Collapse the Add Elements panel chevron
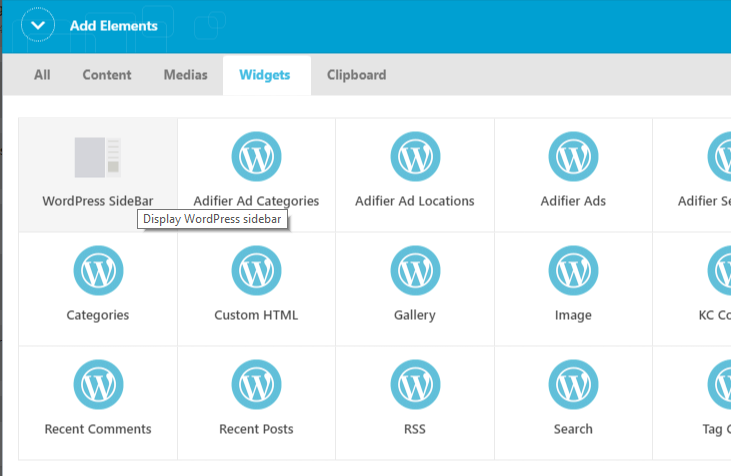The height and width of the screenshot is (476, 731). 38,25
